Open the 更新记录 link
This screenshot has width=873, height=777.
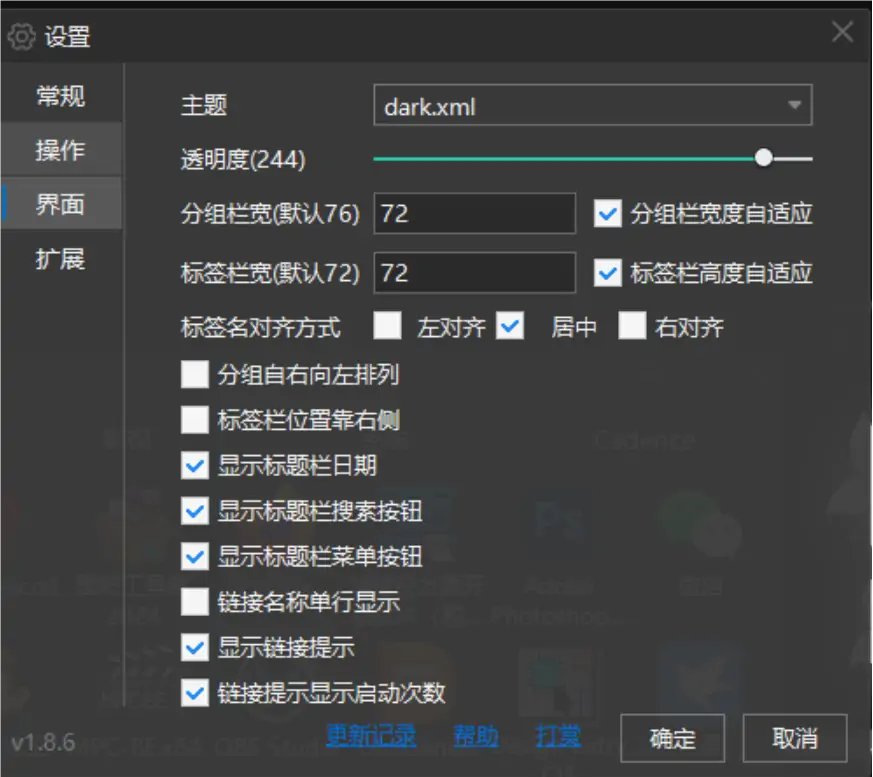click(371, 736)
